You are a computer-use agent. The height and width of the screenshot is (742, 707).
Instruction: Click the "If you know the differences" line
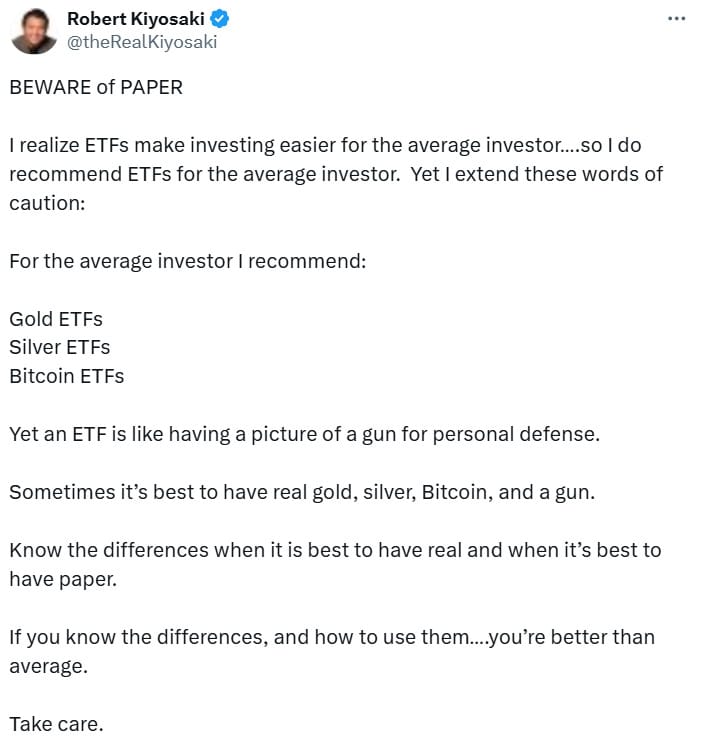point(331,637)
